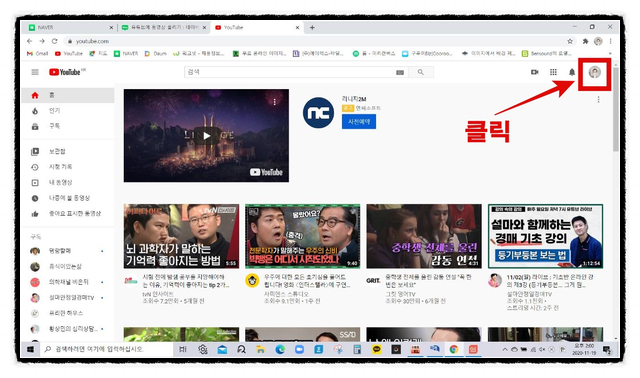Open 좋아요 표시한 동영상 liked videos
Viewport: 640px width, 378px height.
coord(68,213)
